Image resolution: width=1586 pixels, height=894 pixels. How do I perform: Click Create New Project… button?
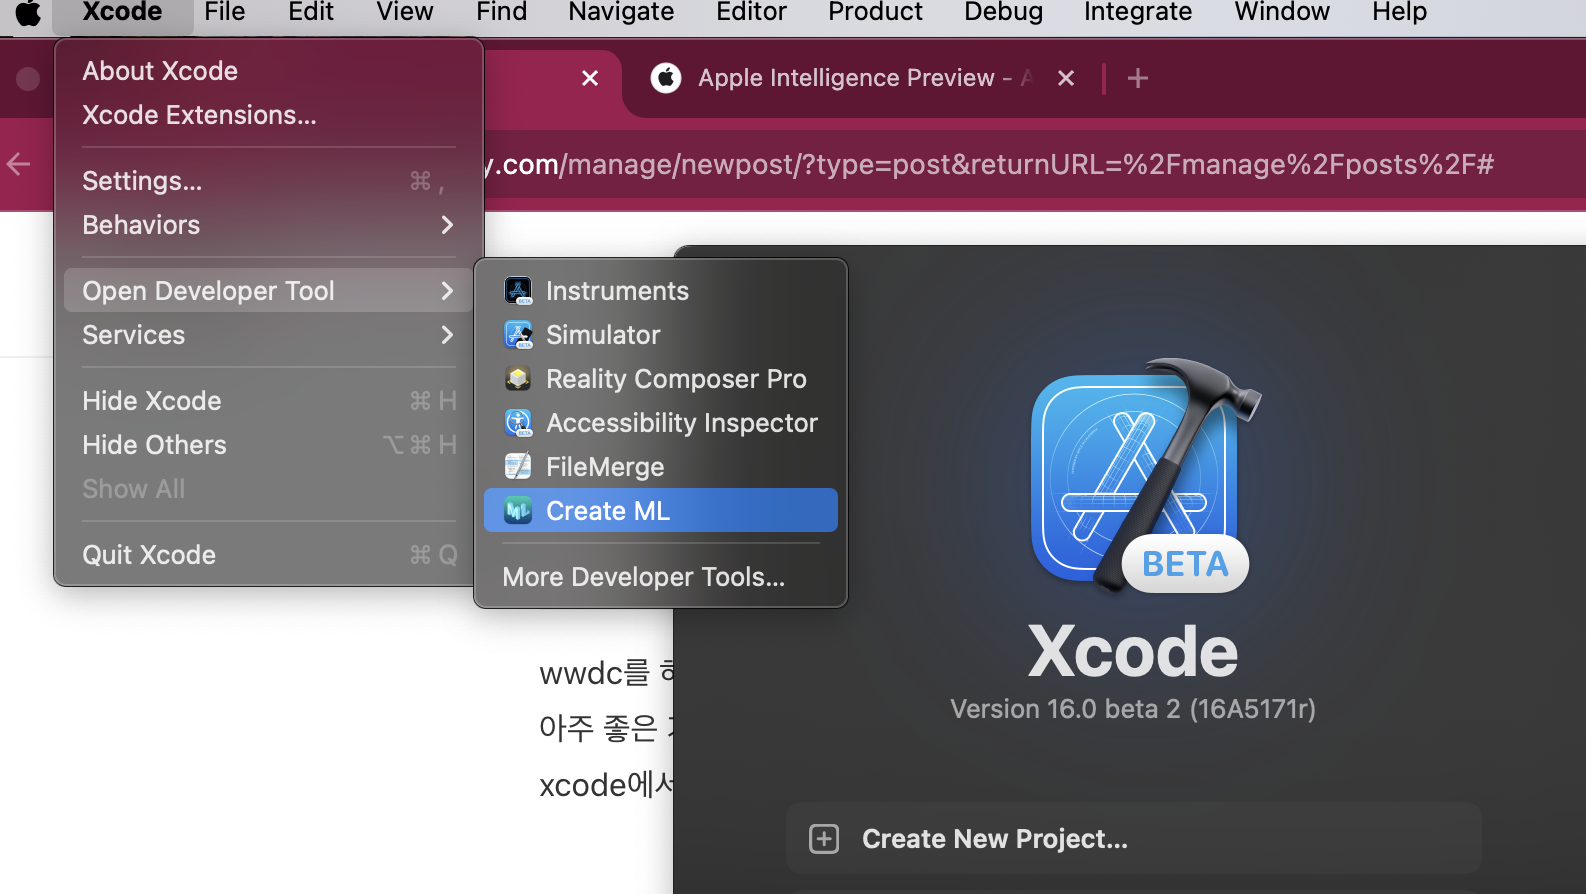pos(1133,839)
